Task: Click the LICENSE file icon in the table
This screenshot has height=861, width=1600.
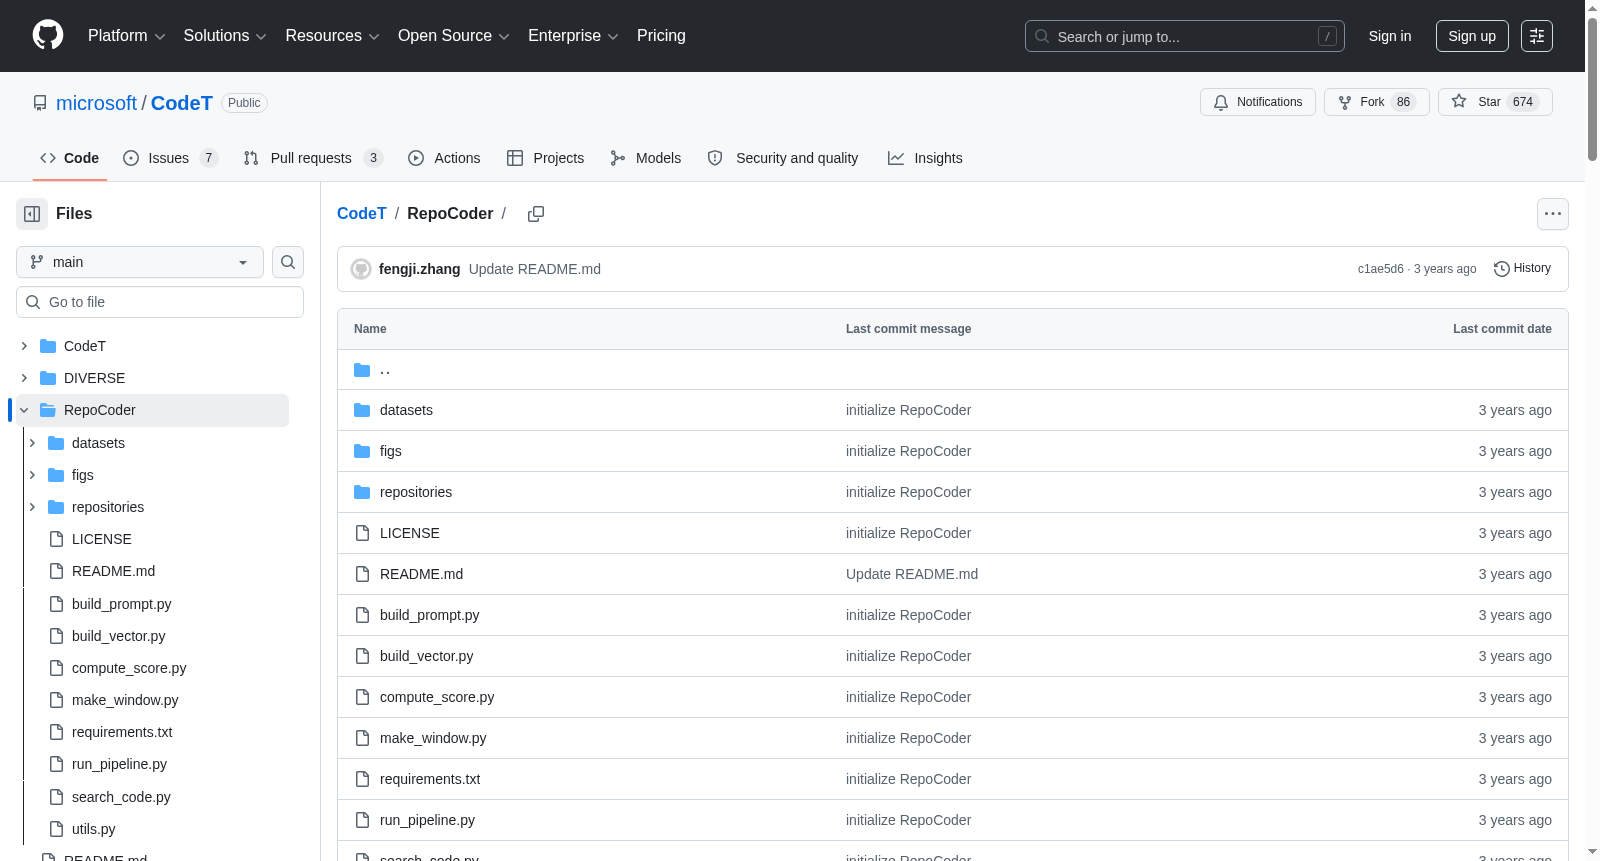Action: 362,533
